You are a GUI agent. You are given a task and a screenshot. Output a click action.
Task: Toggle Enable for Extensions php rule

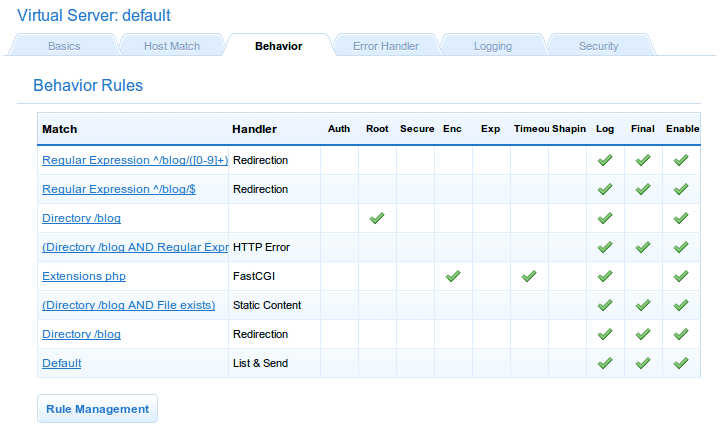681,276
